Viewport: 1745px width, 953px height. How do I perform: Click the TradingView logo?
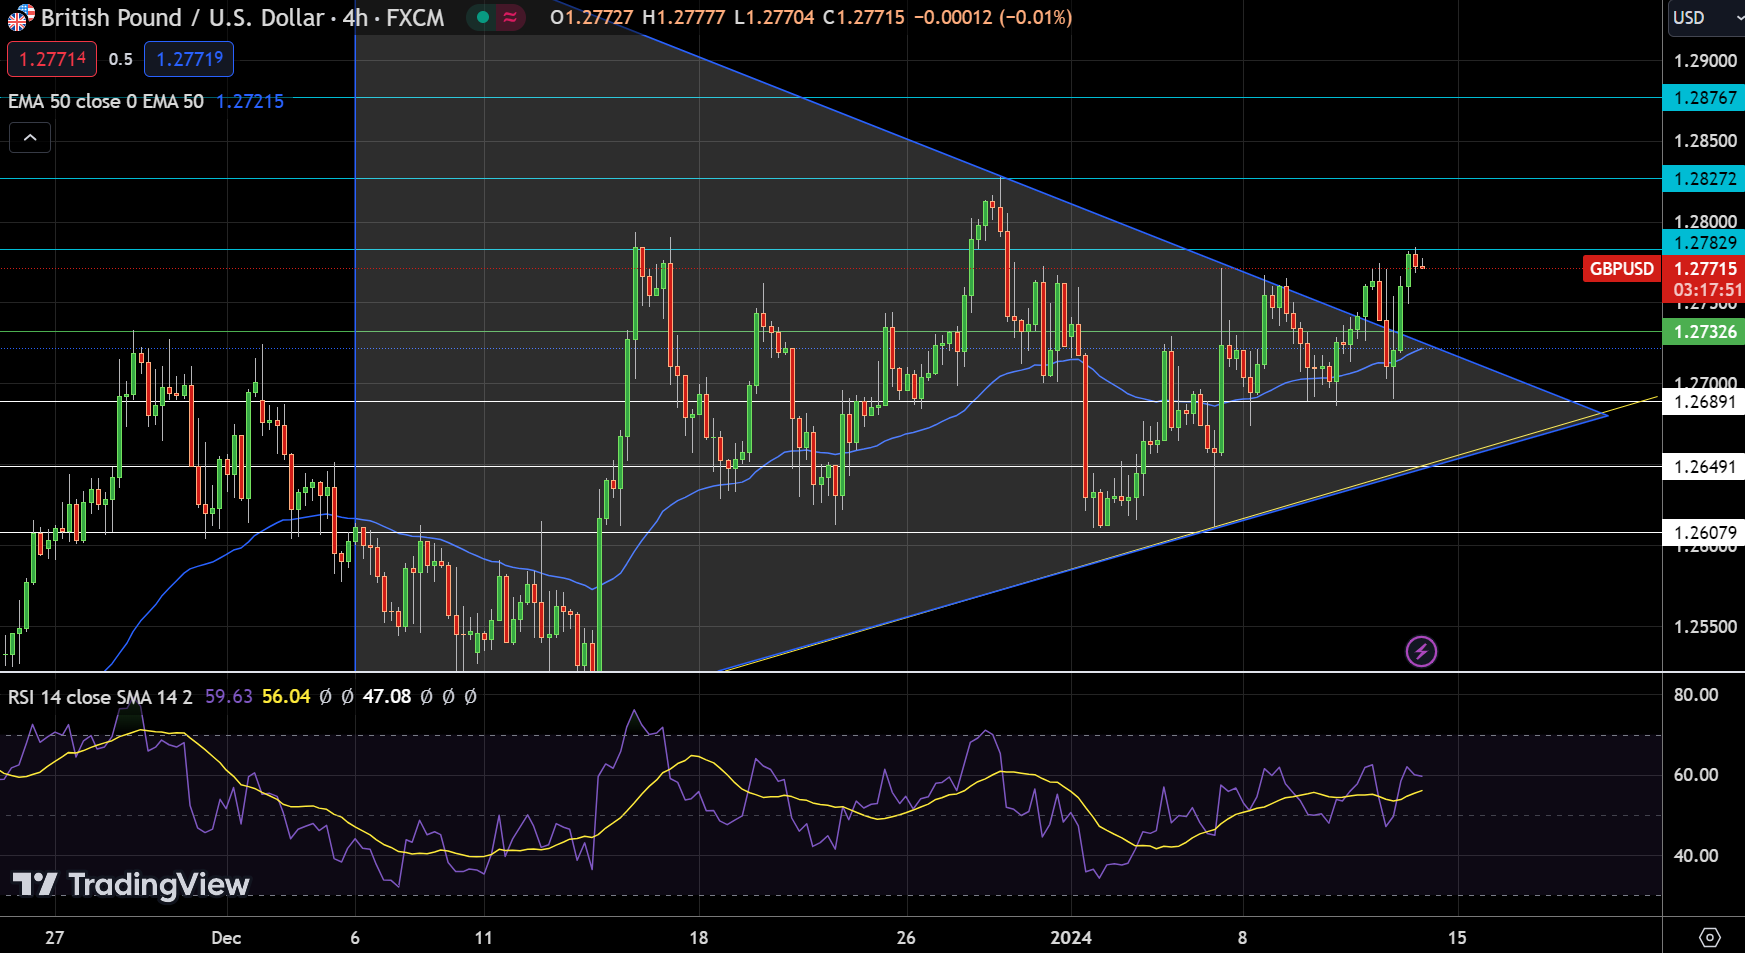131,884
